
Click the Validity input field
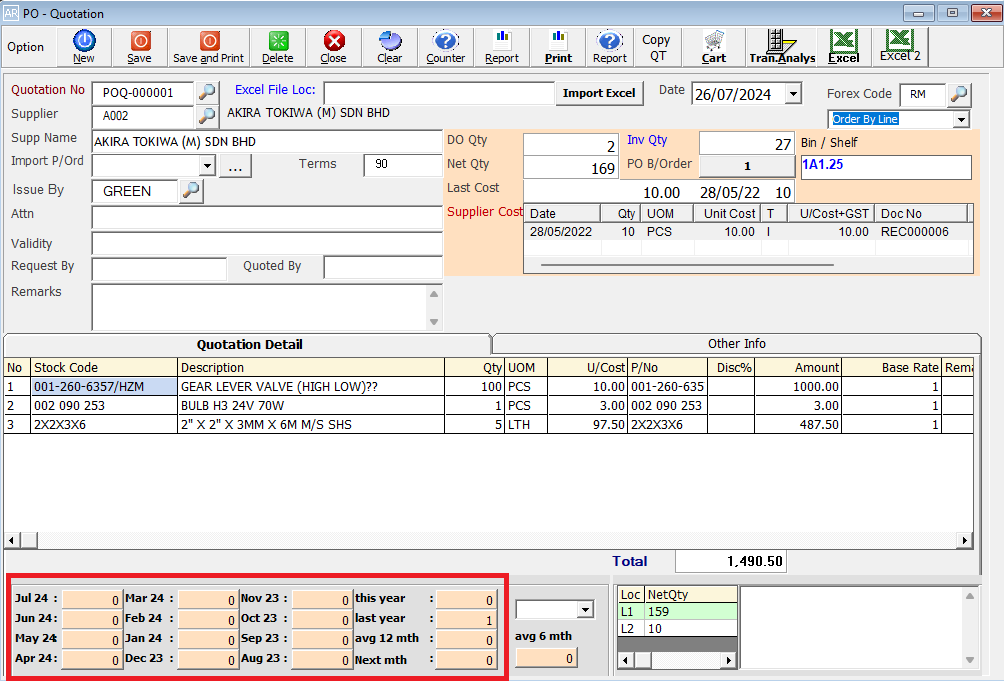tap(267, 244)
